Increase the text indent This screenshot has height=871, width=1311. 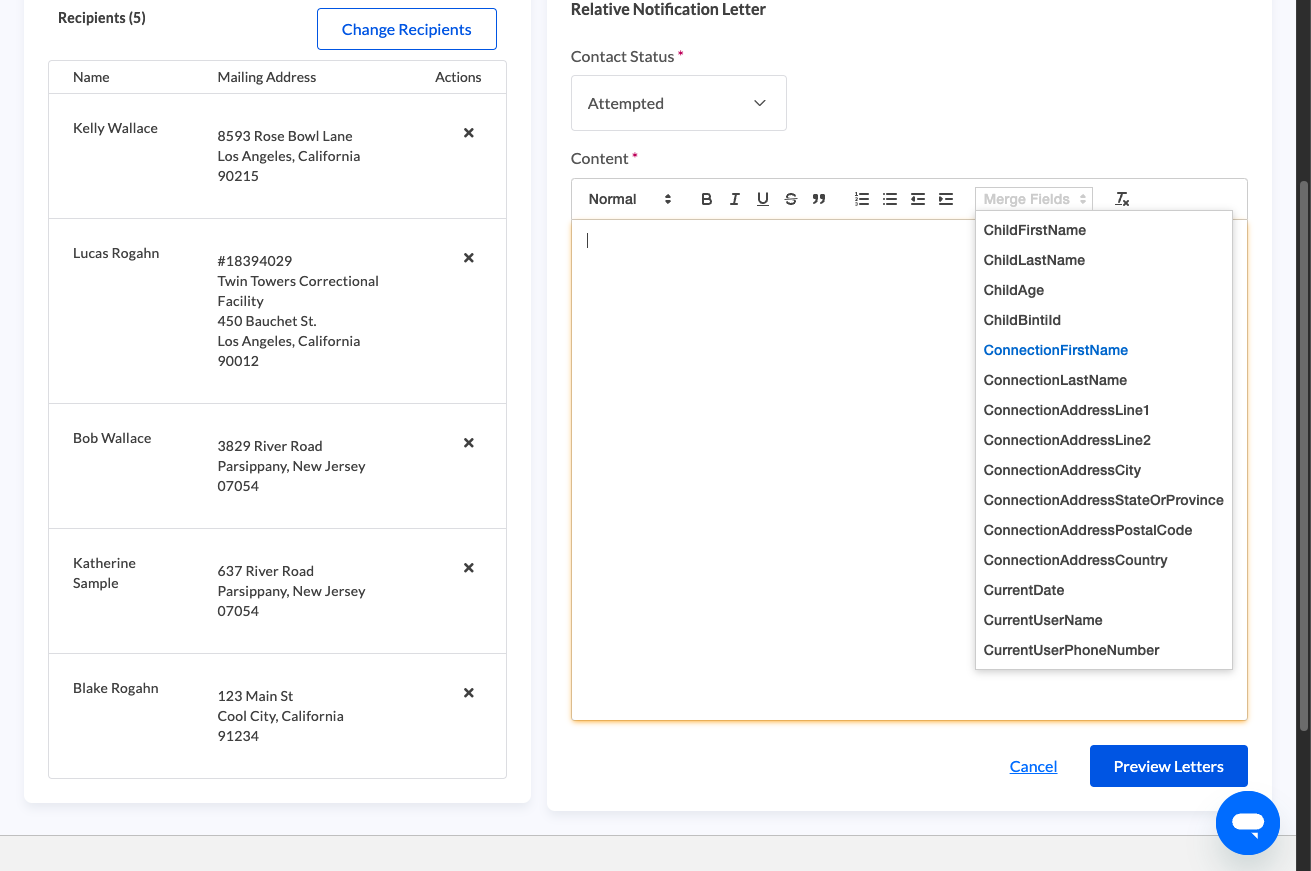pyautogui.click(x=945, y=199)
